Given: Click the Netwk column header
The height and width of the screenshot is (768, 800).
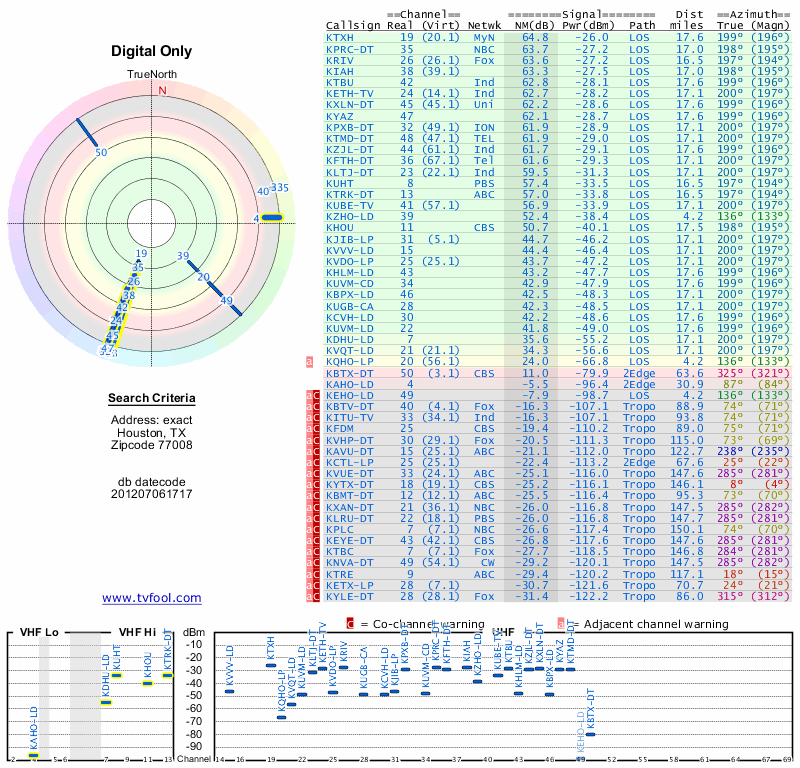Looking at the screenshot, I should [x=484, y=26].
